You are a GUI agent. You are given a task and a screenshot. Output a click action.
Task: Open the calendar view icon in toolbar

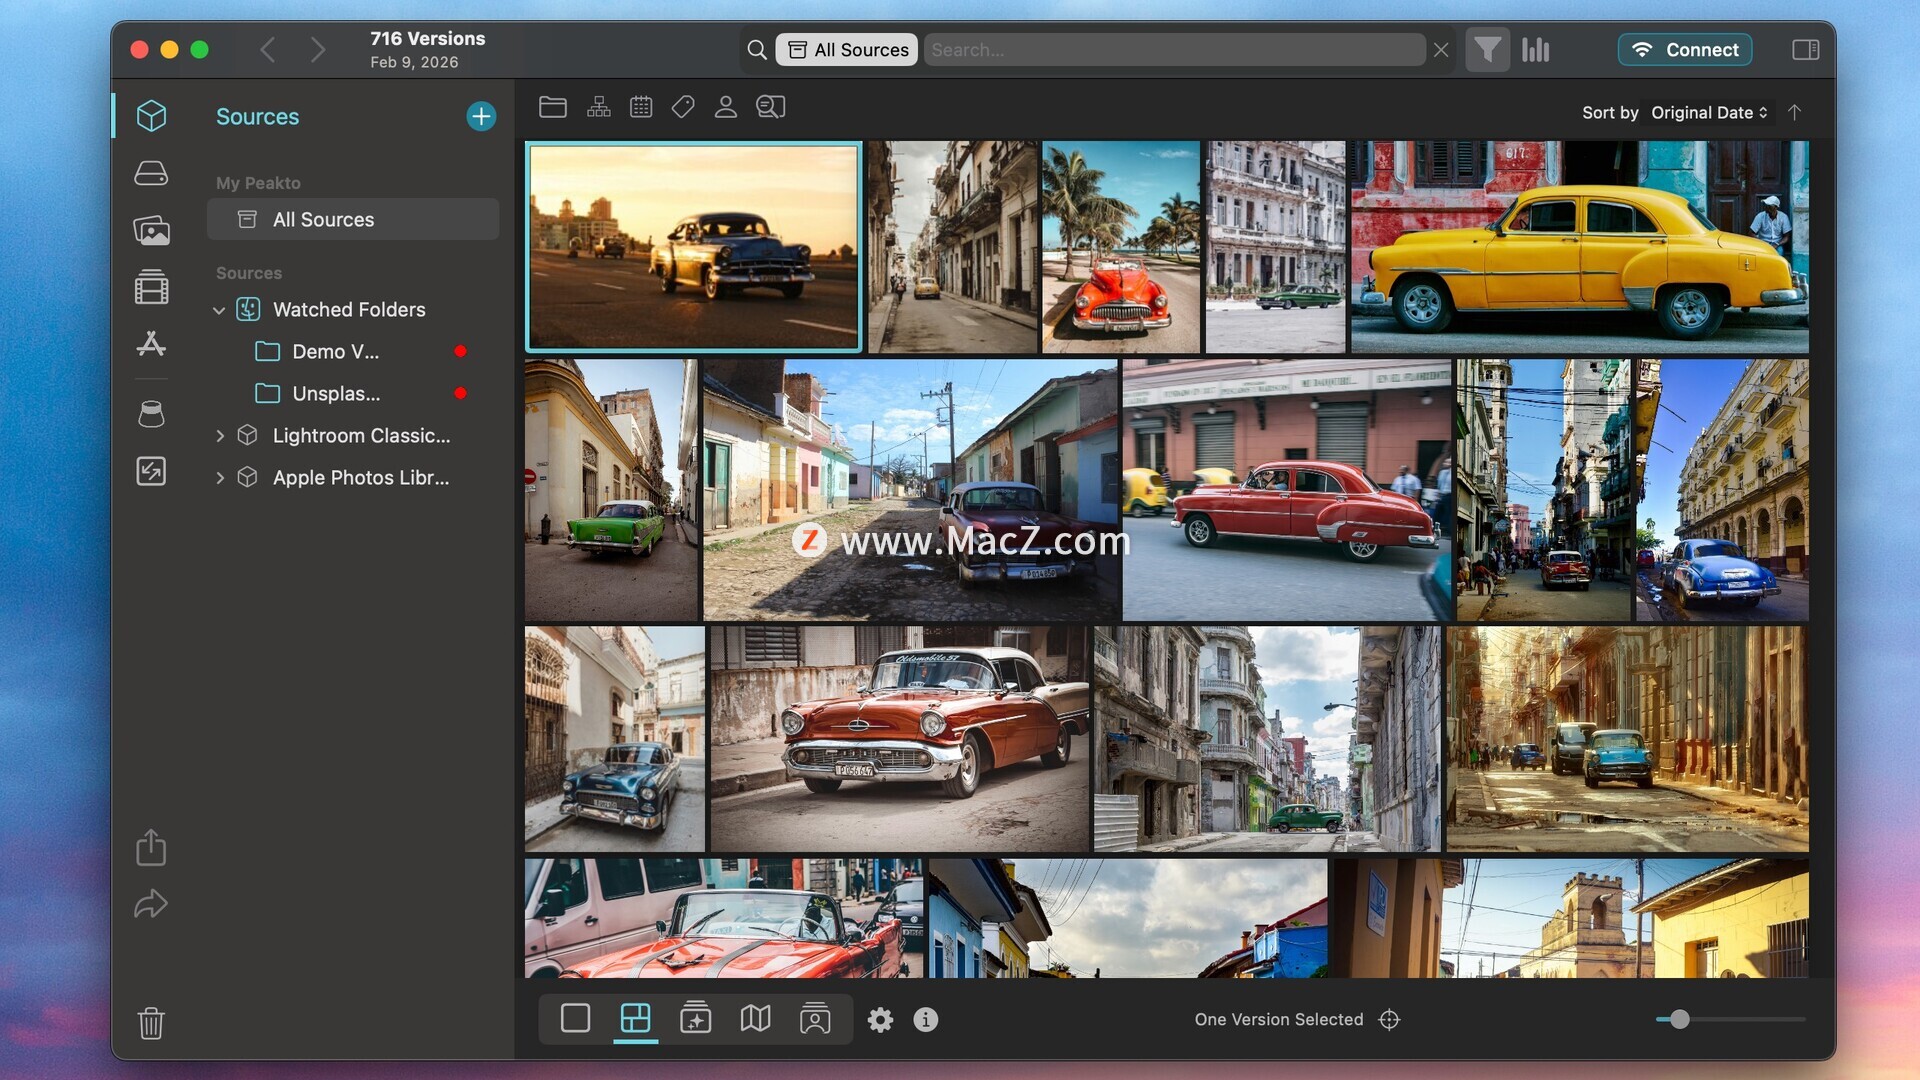tap(641, 107)
